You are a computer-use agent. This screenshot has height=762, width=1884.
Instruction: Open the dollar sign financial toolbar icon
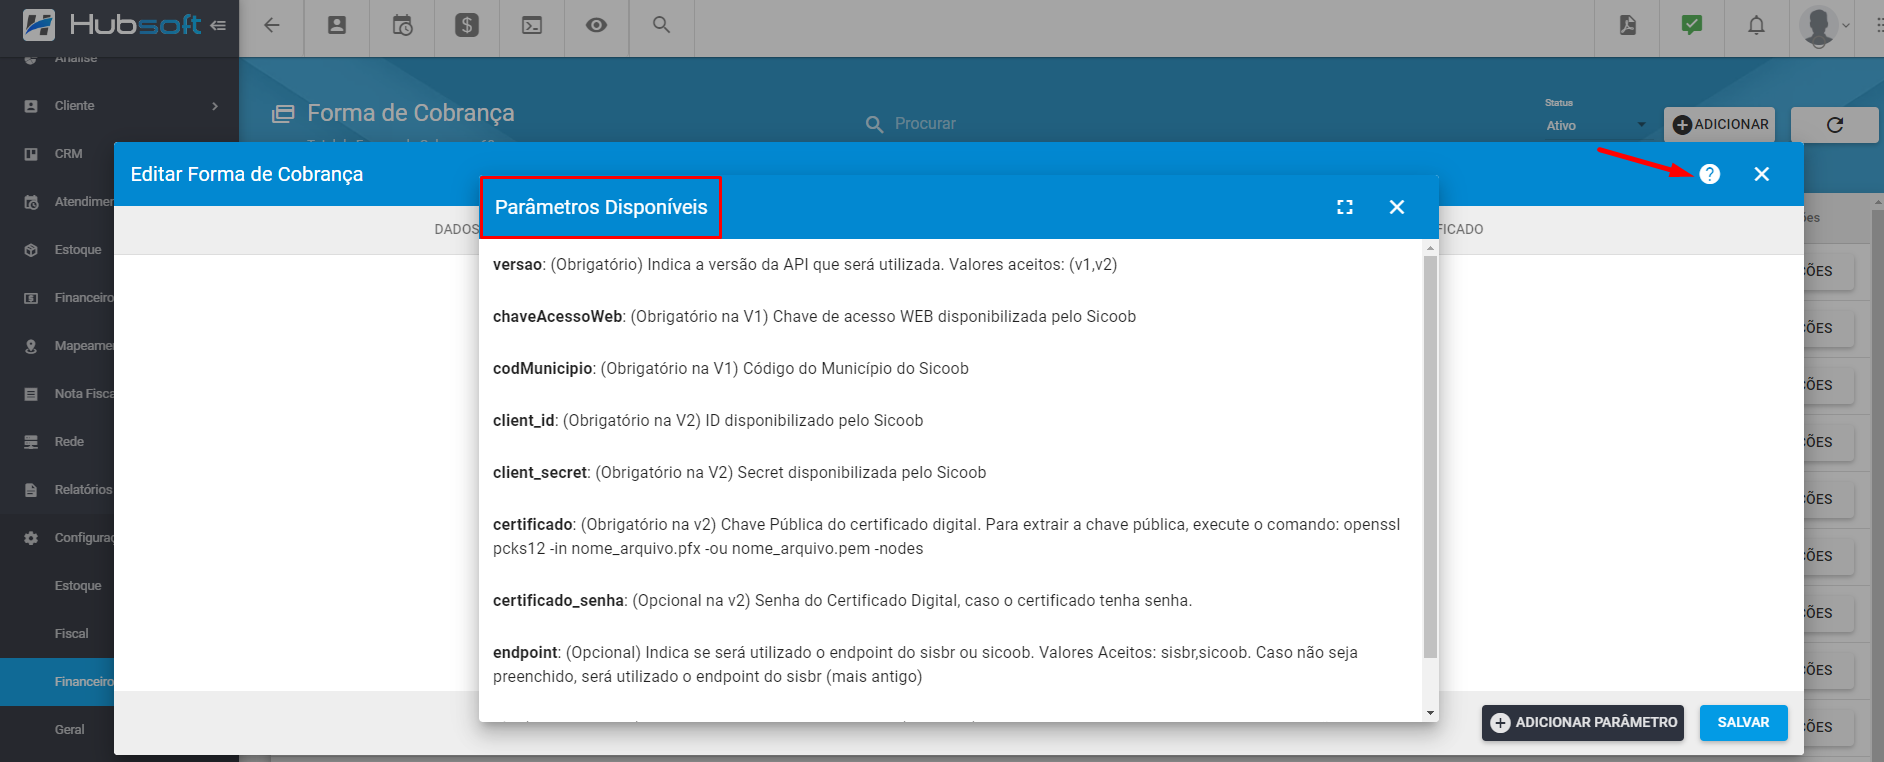point(467,25)
